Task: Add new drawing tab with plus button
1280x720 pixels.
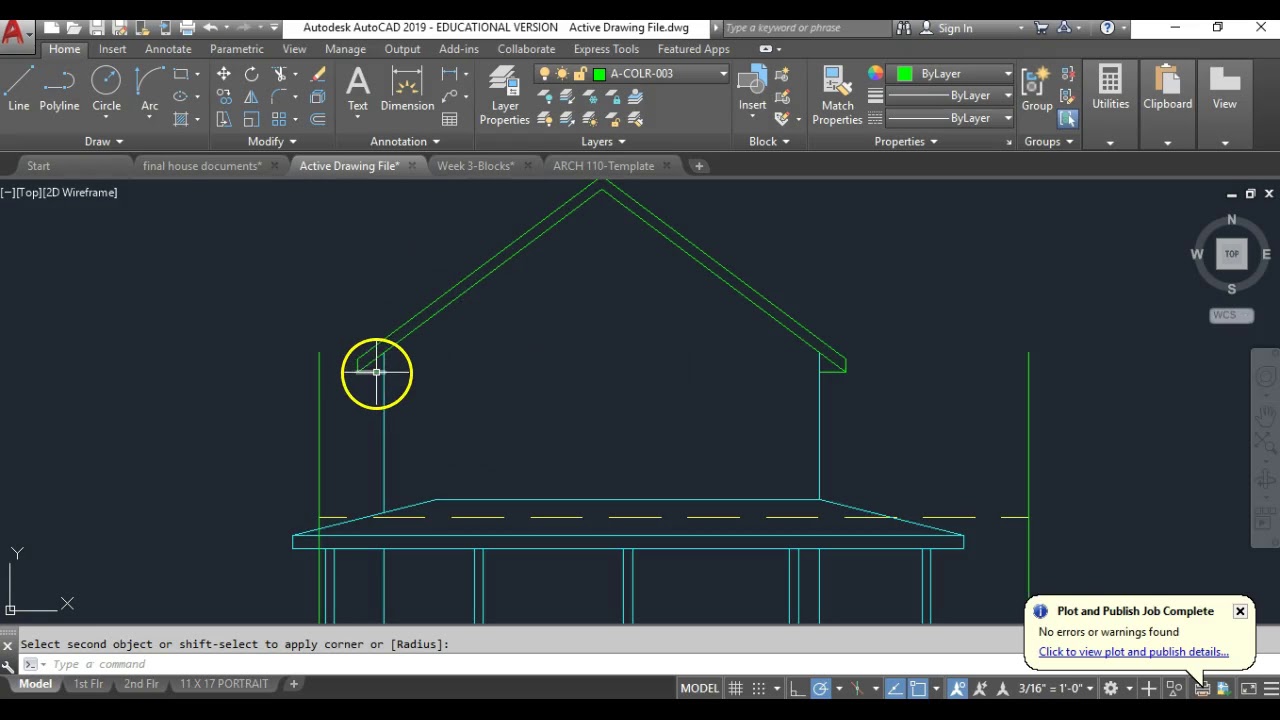Action: [699, 166]
